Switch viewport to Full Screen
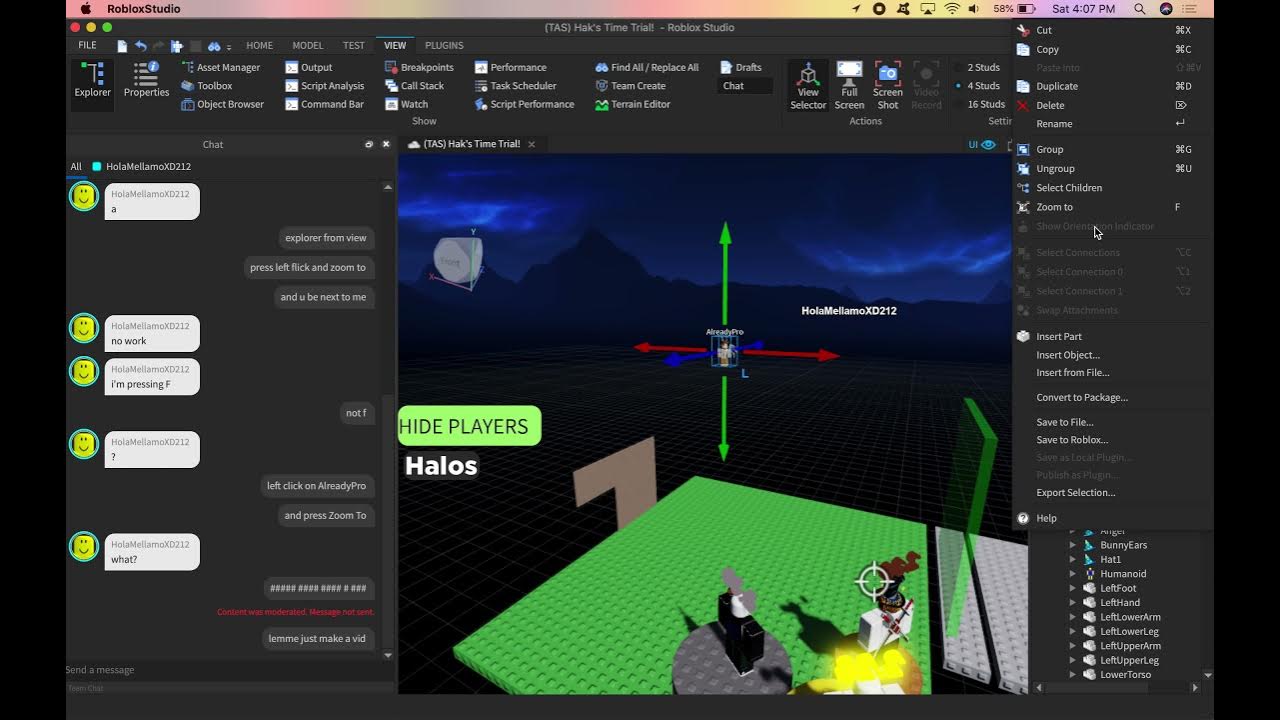 click(849, 85)
